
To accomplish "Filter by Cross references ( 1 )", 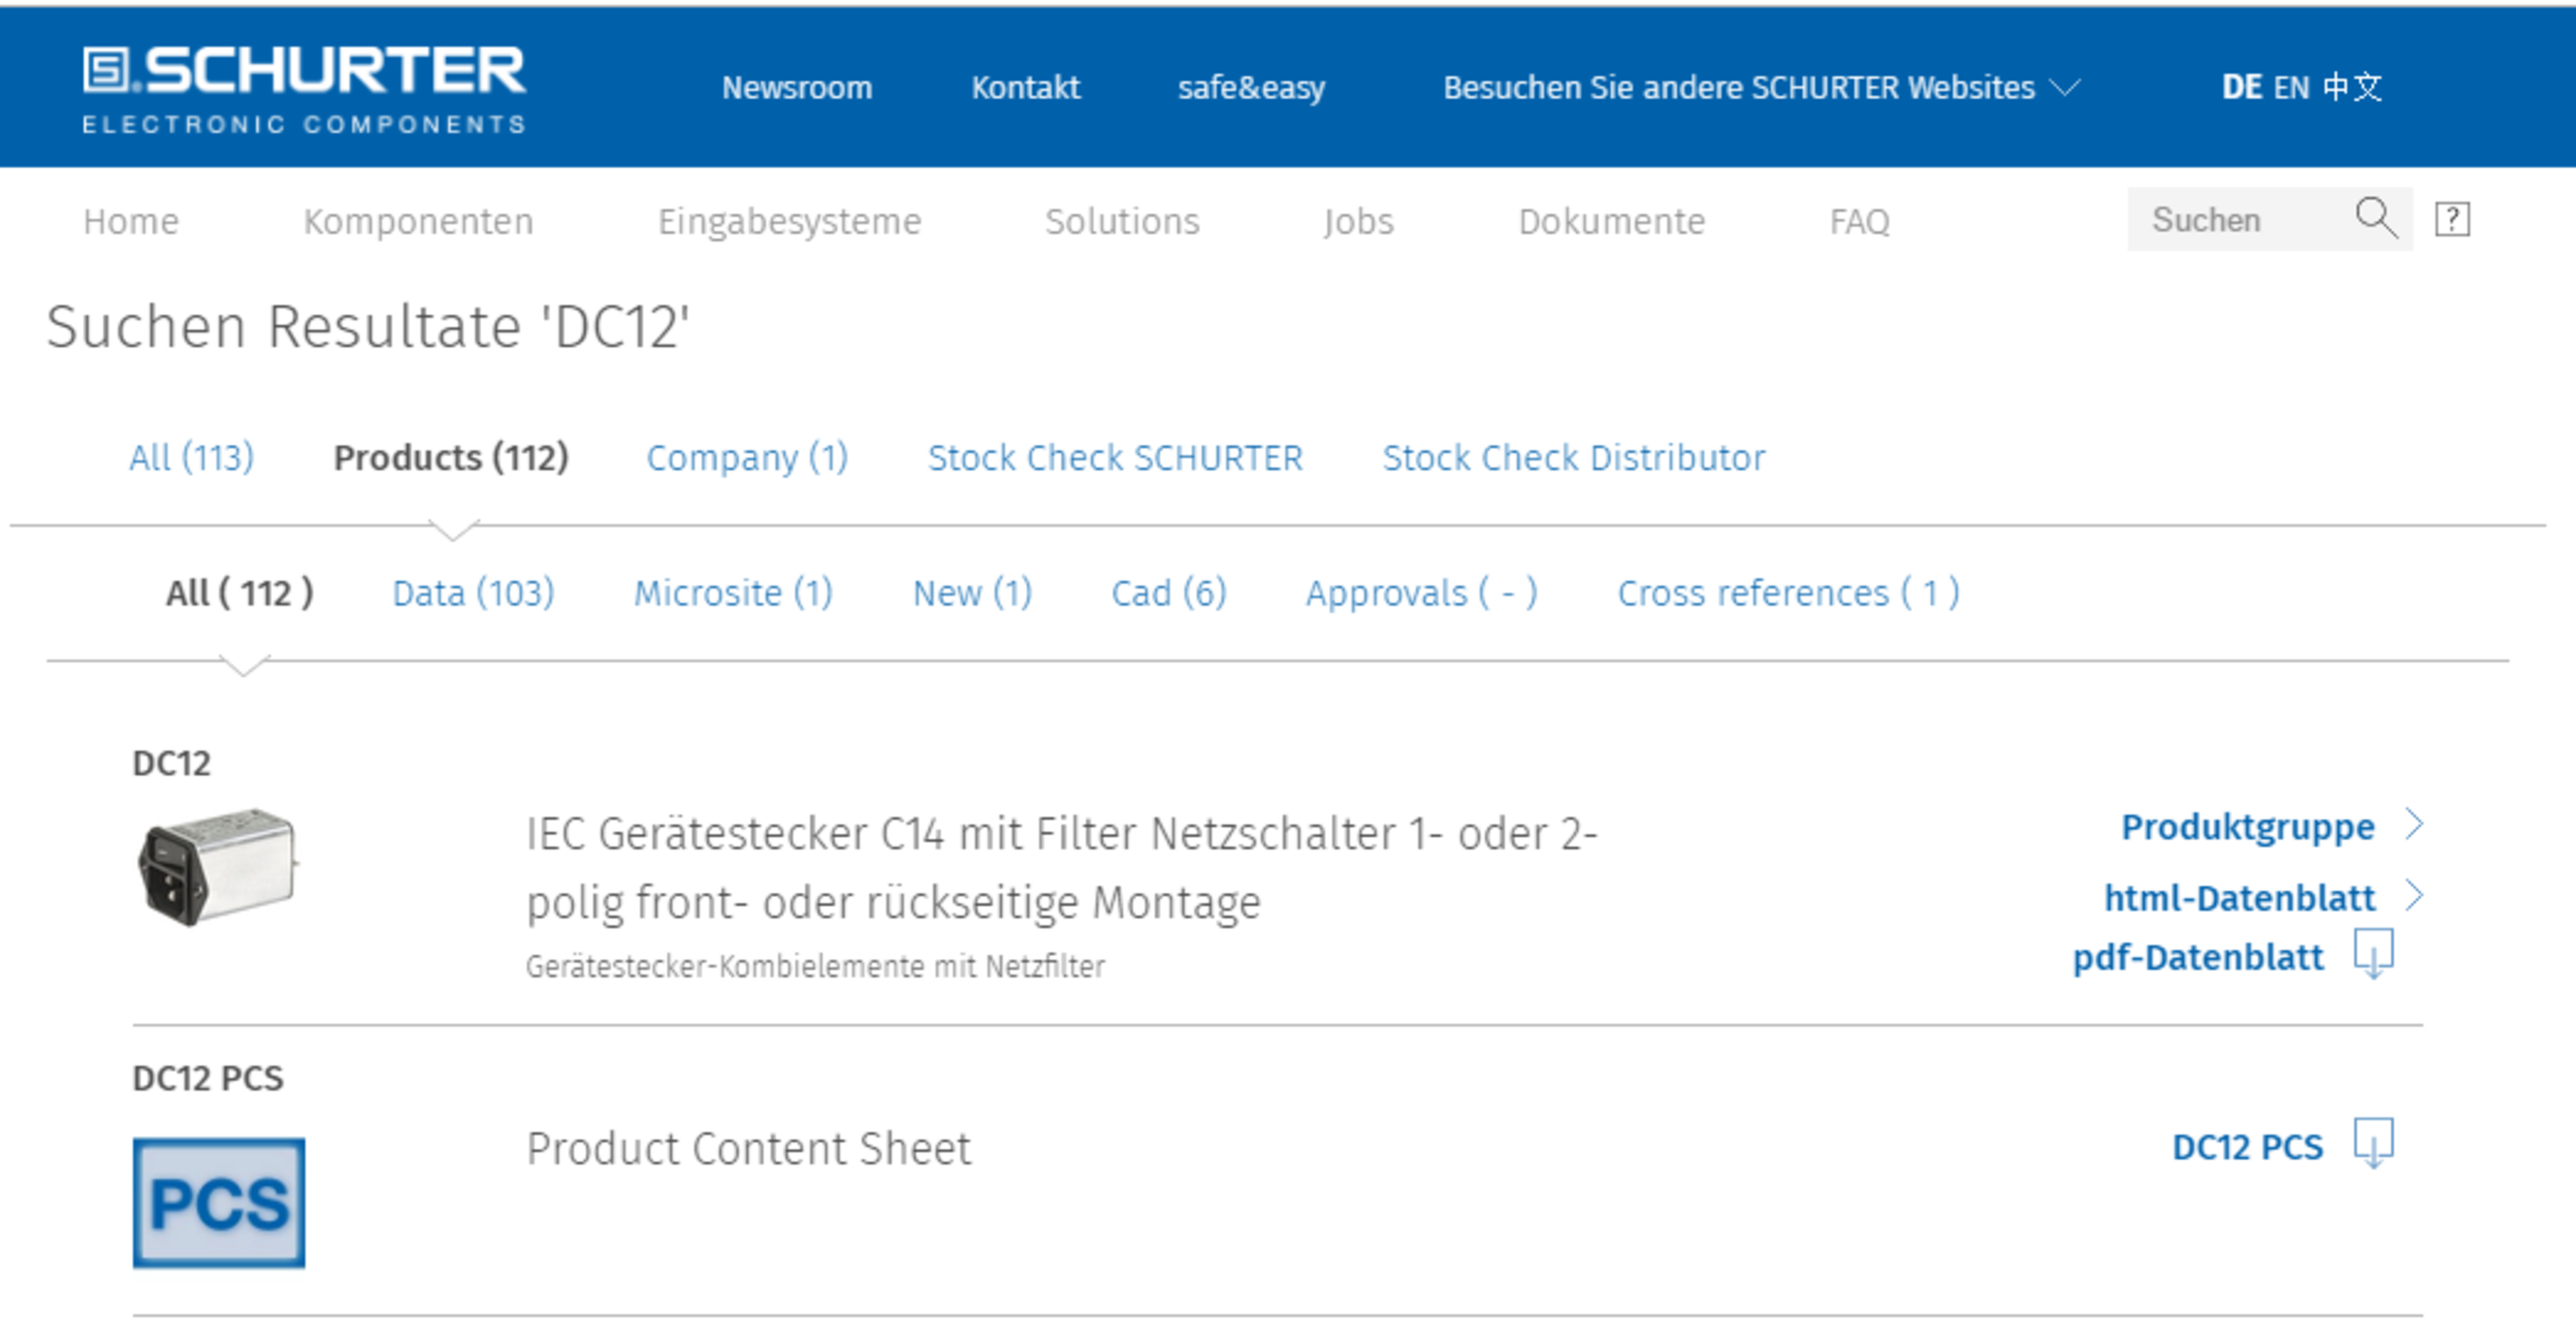I will tap(1788, 593).
